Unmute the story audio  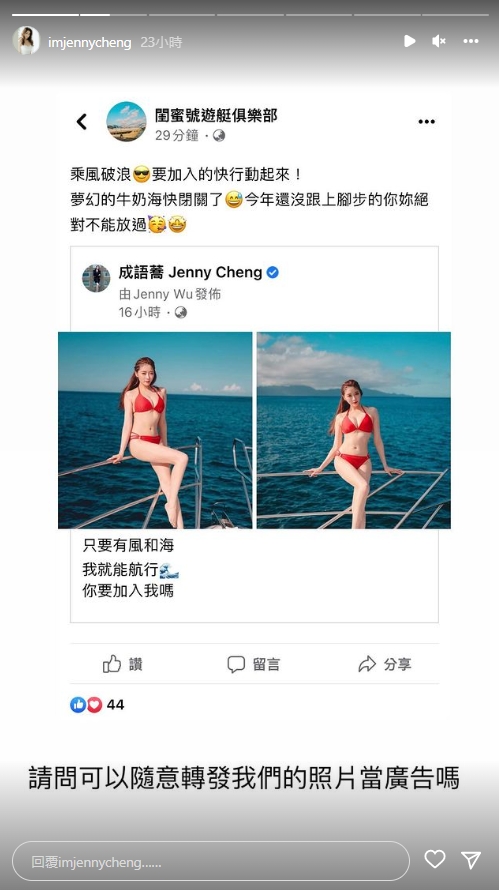[439, 41]
